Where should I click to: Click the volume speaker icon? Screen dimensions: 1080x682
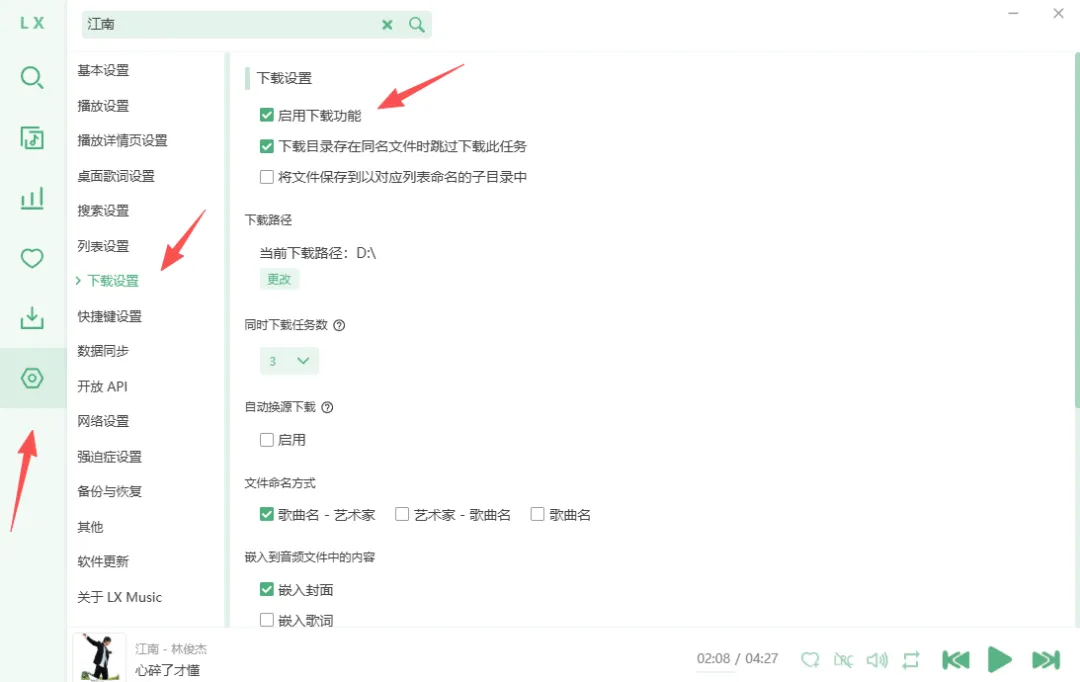pyautogui.click(x=877, y=660)
